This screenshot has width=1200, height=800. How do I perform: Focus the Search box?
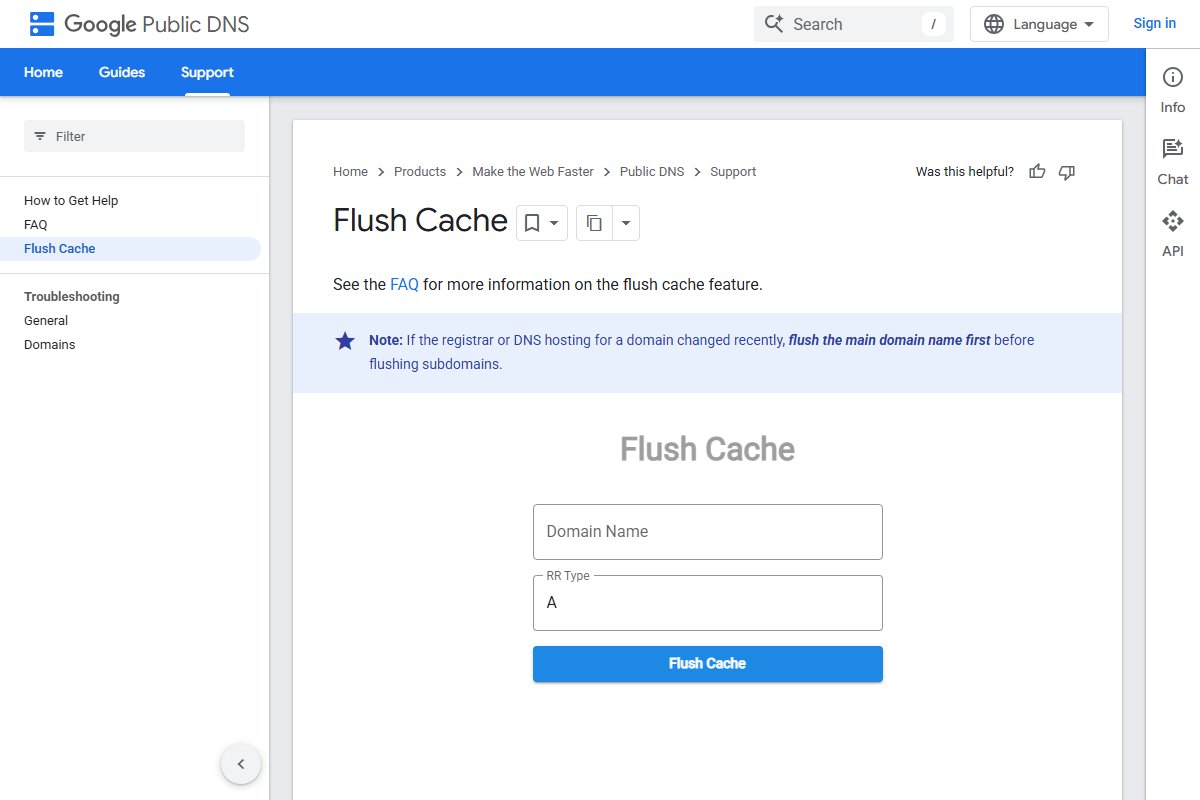point(854,24)
